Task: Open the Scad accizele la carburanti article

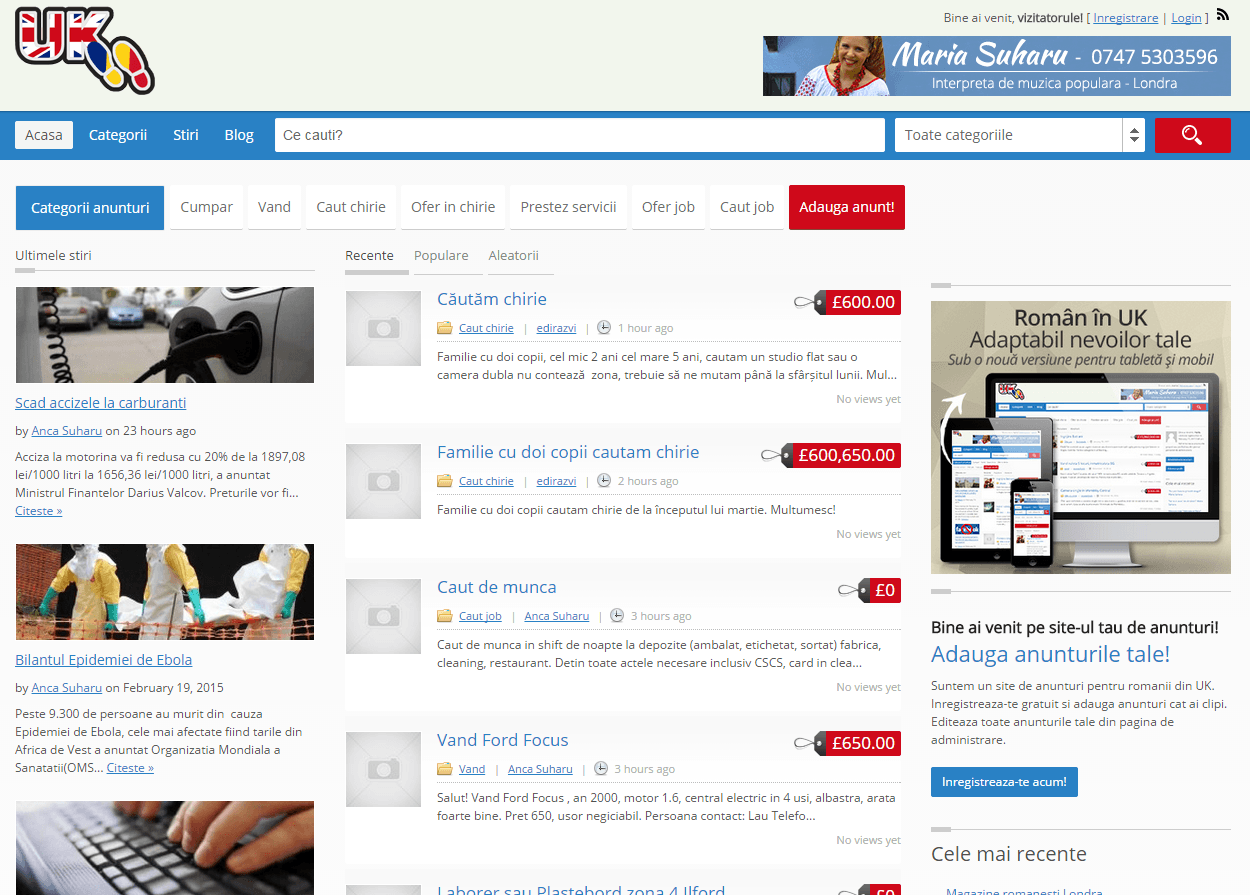Action: (100, 403)
